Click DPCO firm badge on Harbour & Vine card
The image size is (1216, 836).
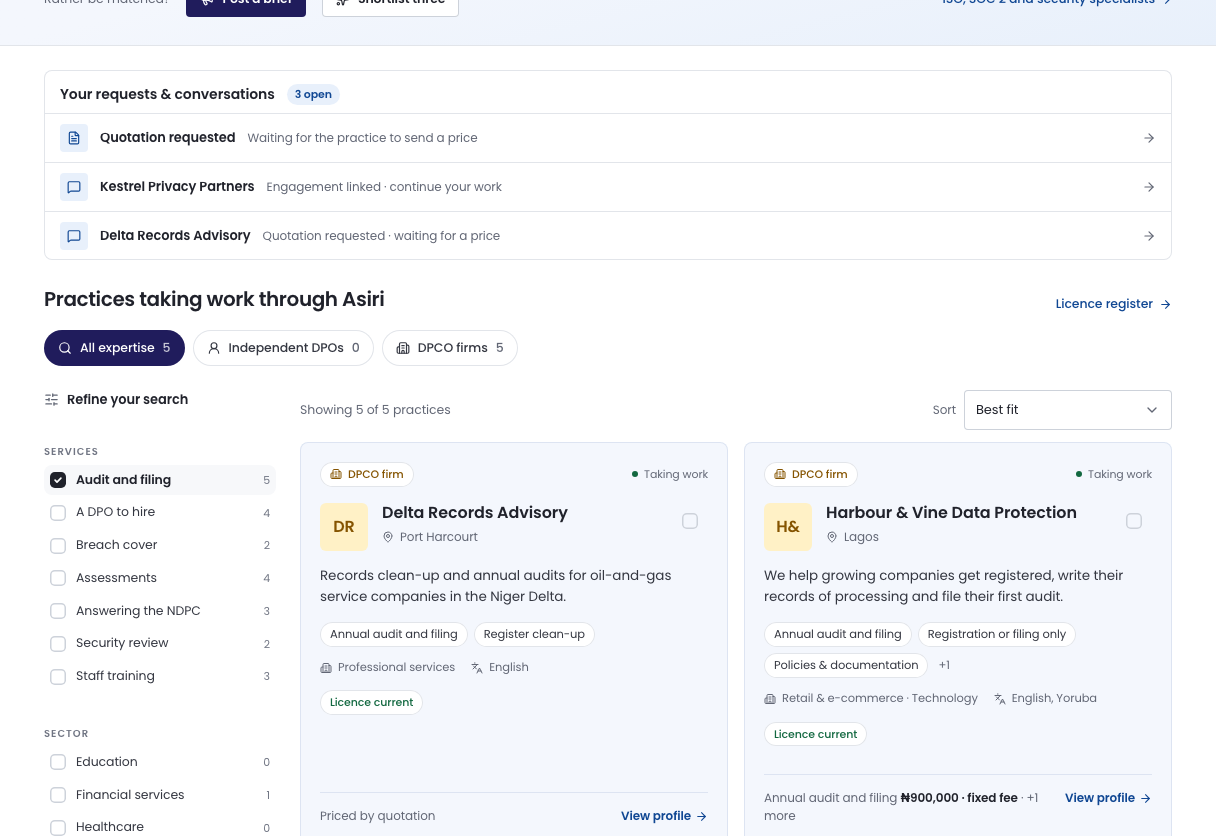point(811,475)
